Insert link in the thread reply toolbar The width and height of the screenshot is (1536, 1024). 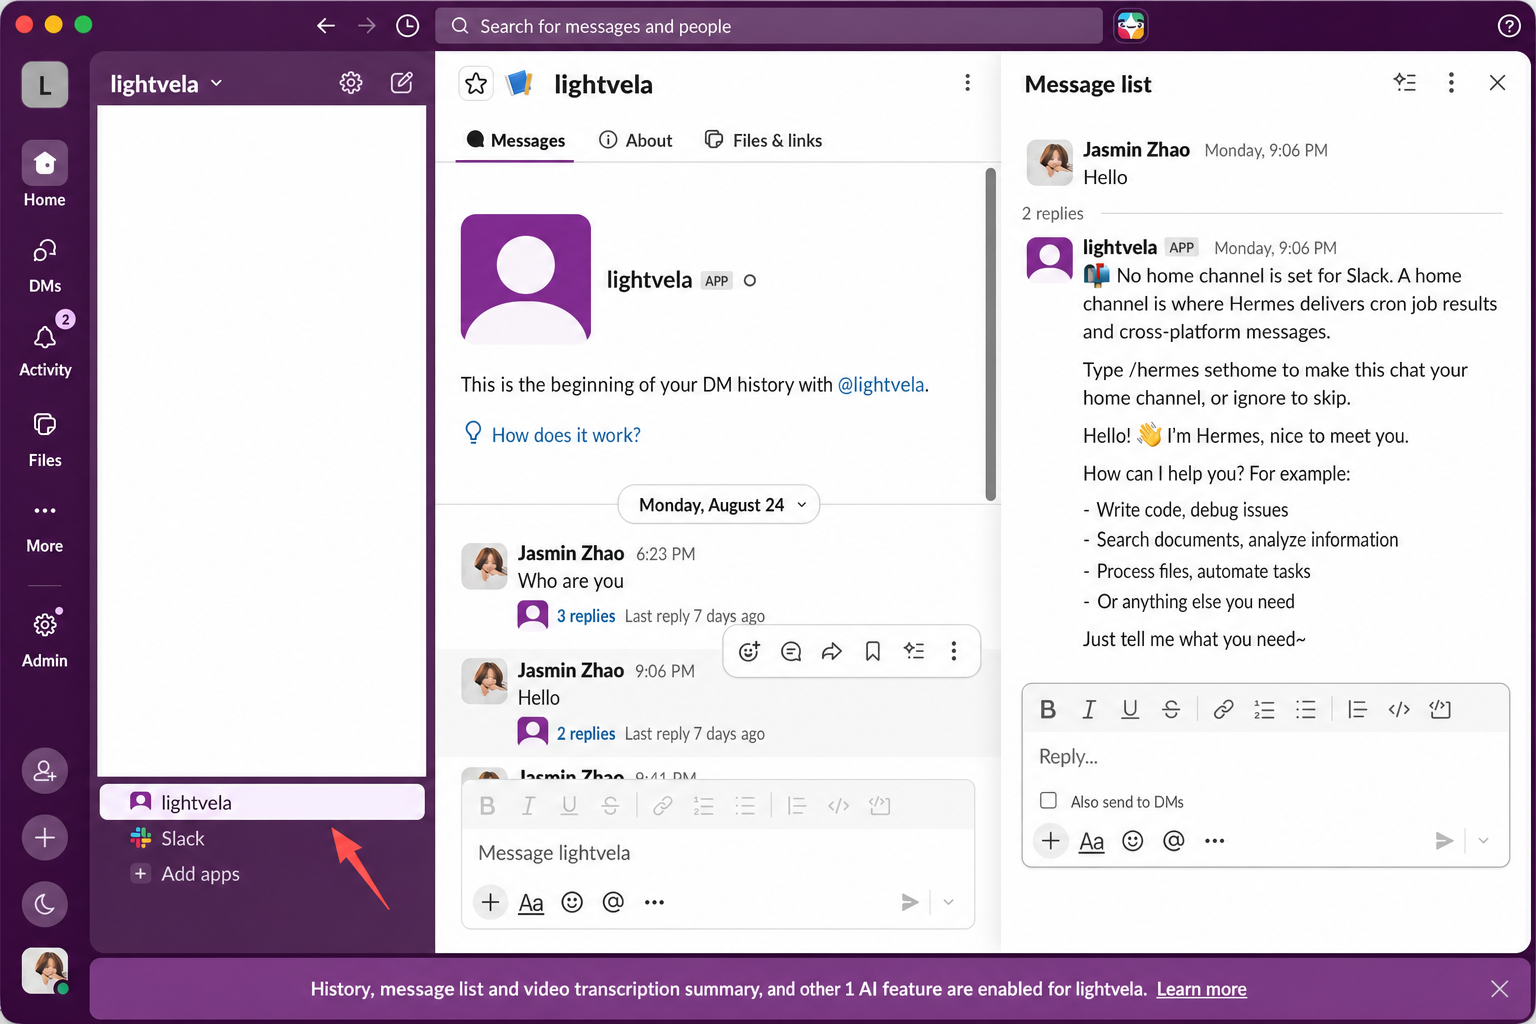point(1223,709)
